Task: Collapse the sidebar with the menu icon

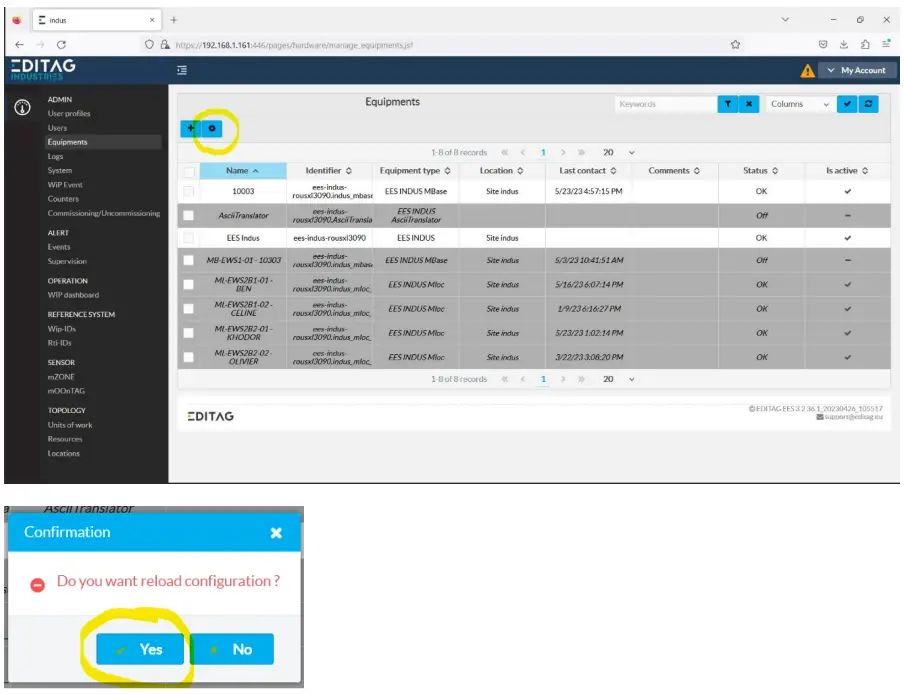Action: 182,71
